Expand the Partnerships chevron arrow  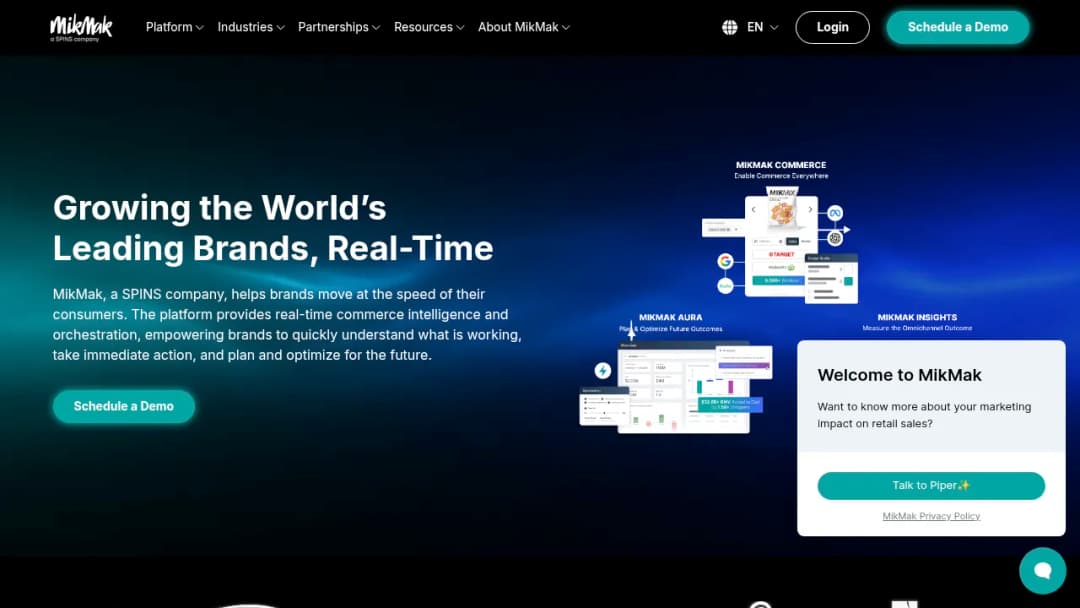376,28
